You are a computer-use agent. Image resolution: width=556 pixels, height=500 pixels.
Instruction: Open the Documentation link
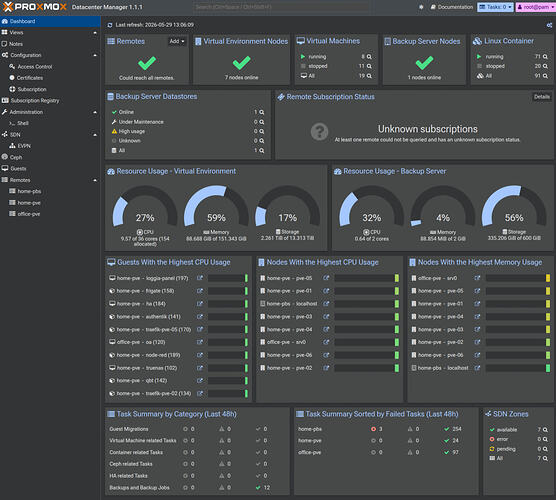click(452, 7)
